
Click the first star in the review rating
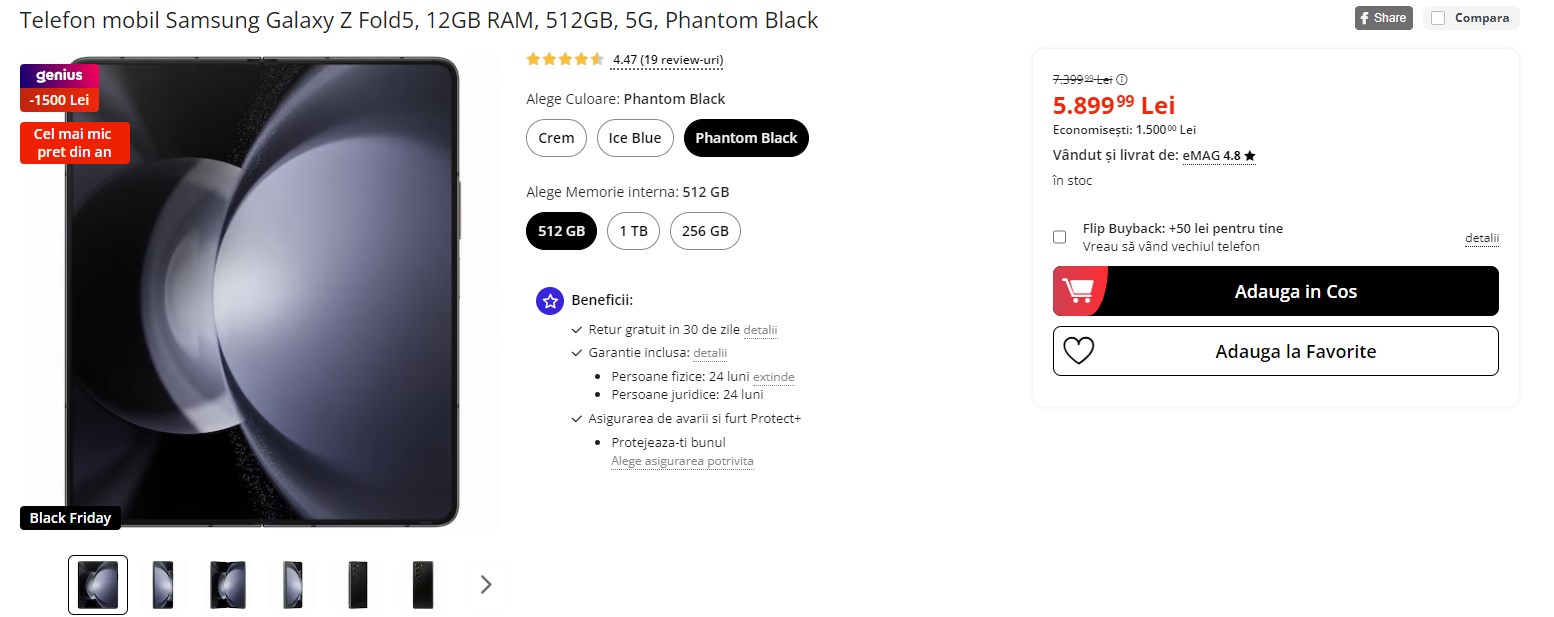(x=533, y=59)
